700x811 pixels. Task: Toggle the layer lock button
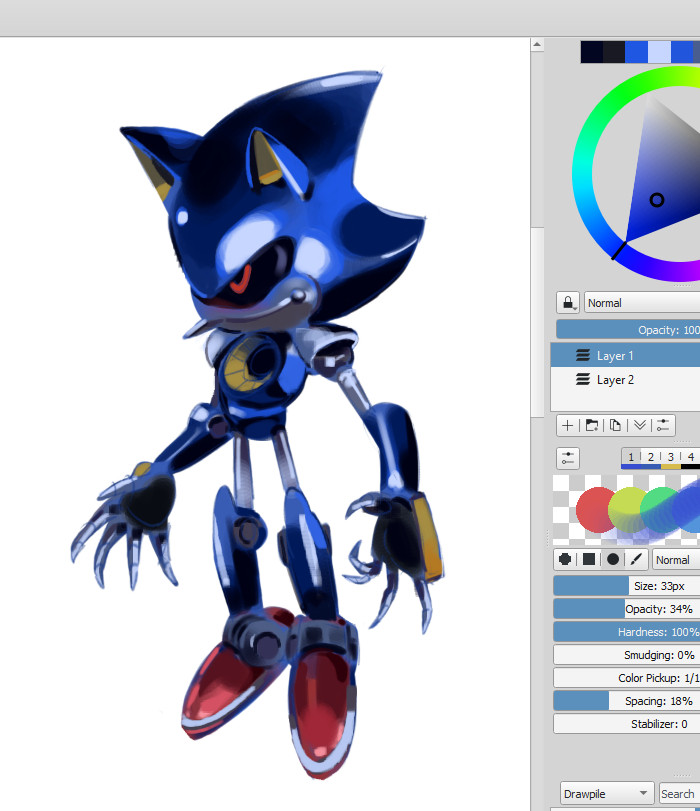568,303
